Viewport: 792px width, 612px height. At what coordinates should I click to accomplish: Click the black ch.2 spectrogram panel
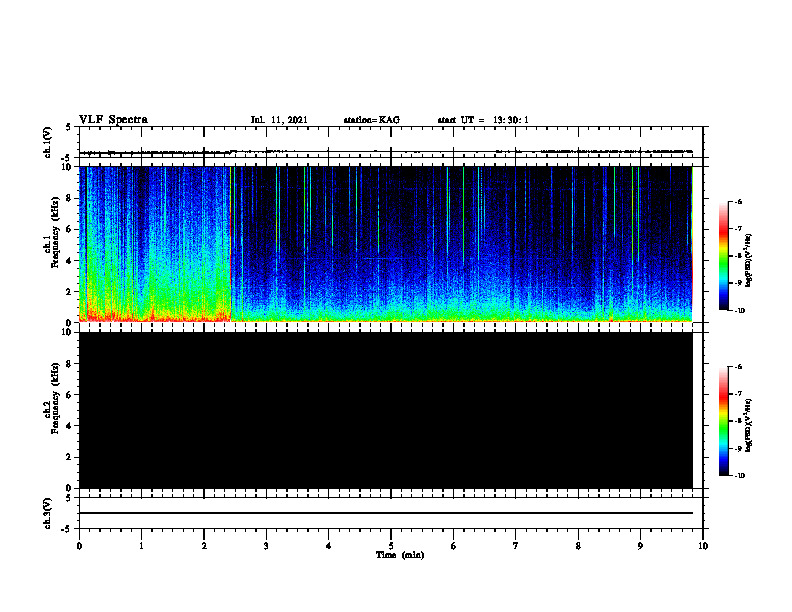pos(386,410)
